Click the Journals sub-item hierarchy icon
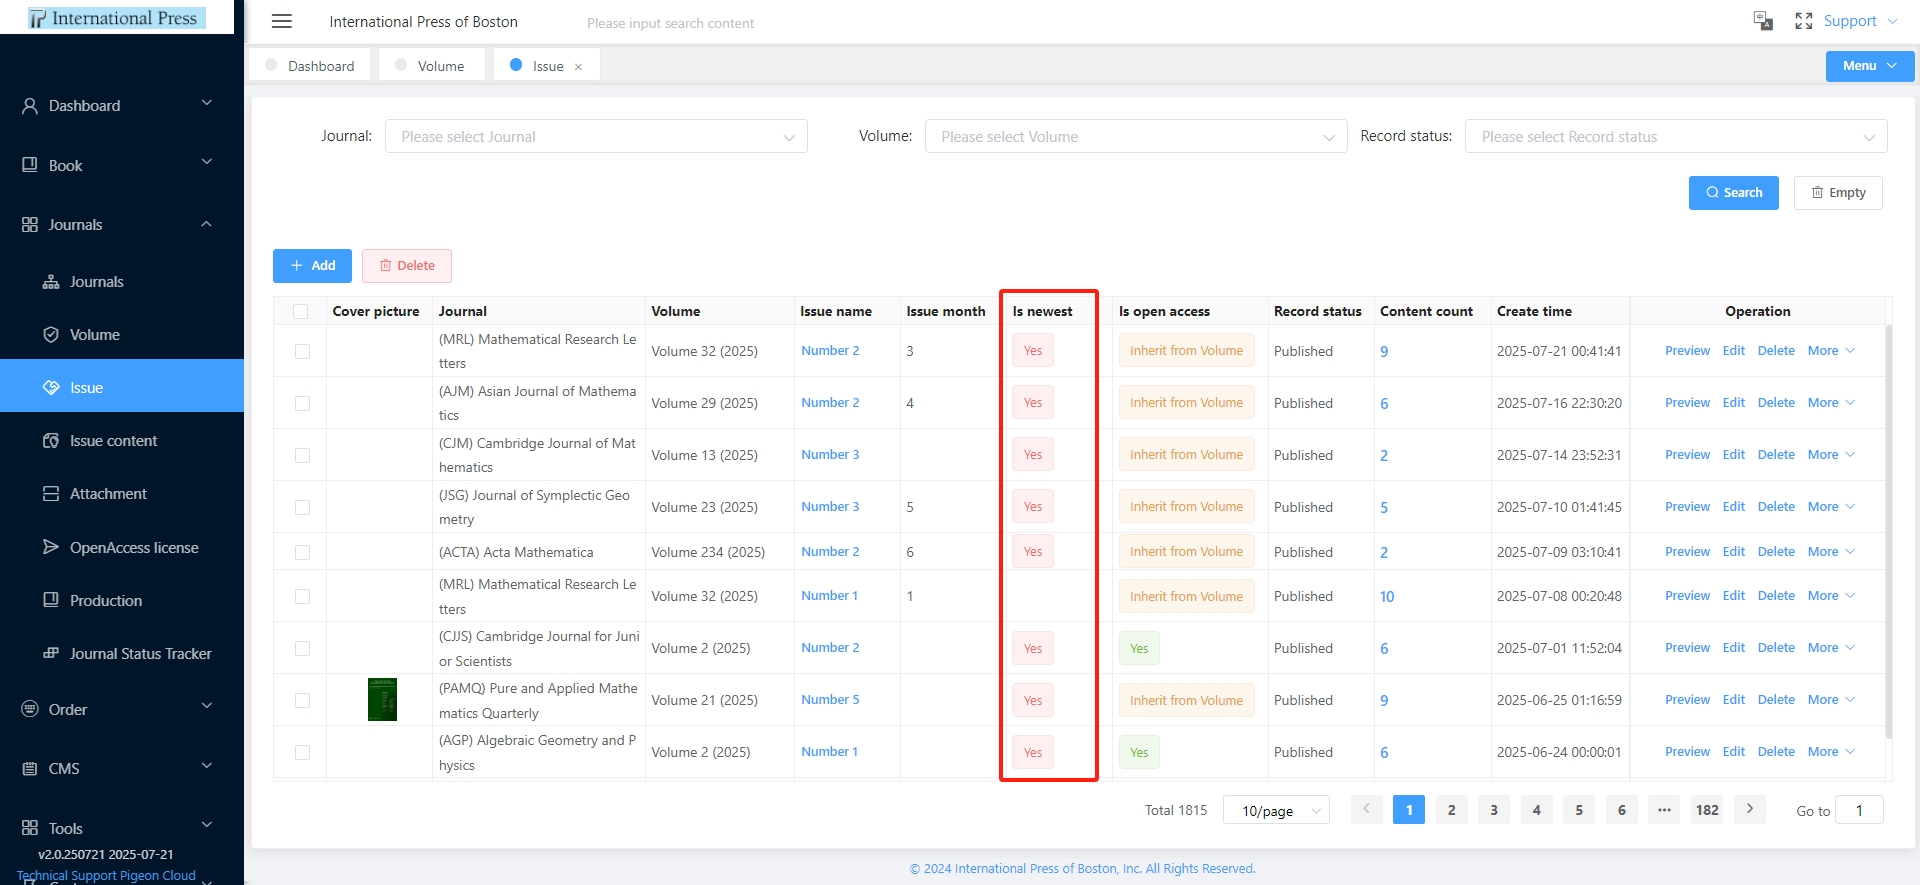Image resolution: width=1920 pixels, height=885 pixels. (x=51, y=282)
